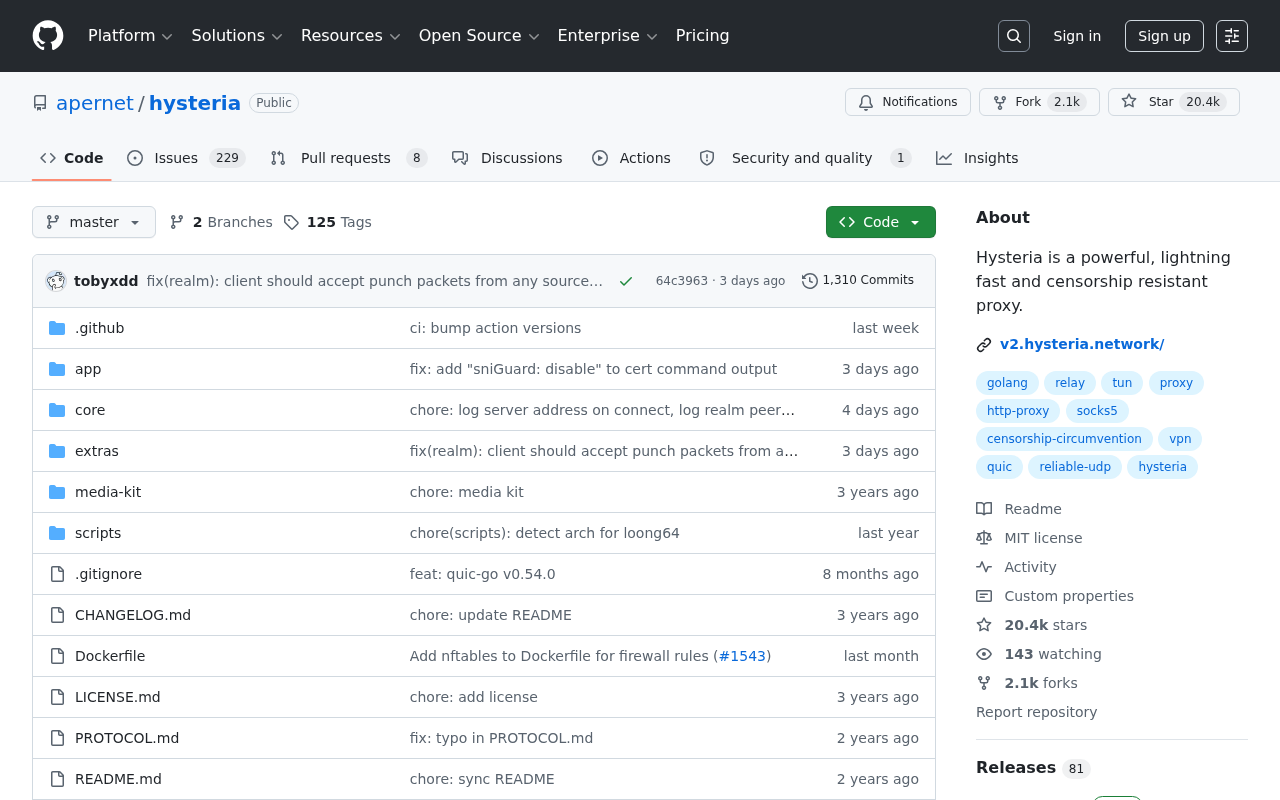Image resolution: width=1280 pixels, height=800 pixels.
Task: Open the hysteria repository name link
Action: (x=195, y=103)
